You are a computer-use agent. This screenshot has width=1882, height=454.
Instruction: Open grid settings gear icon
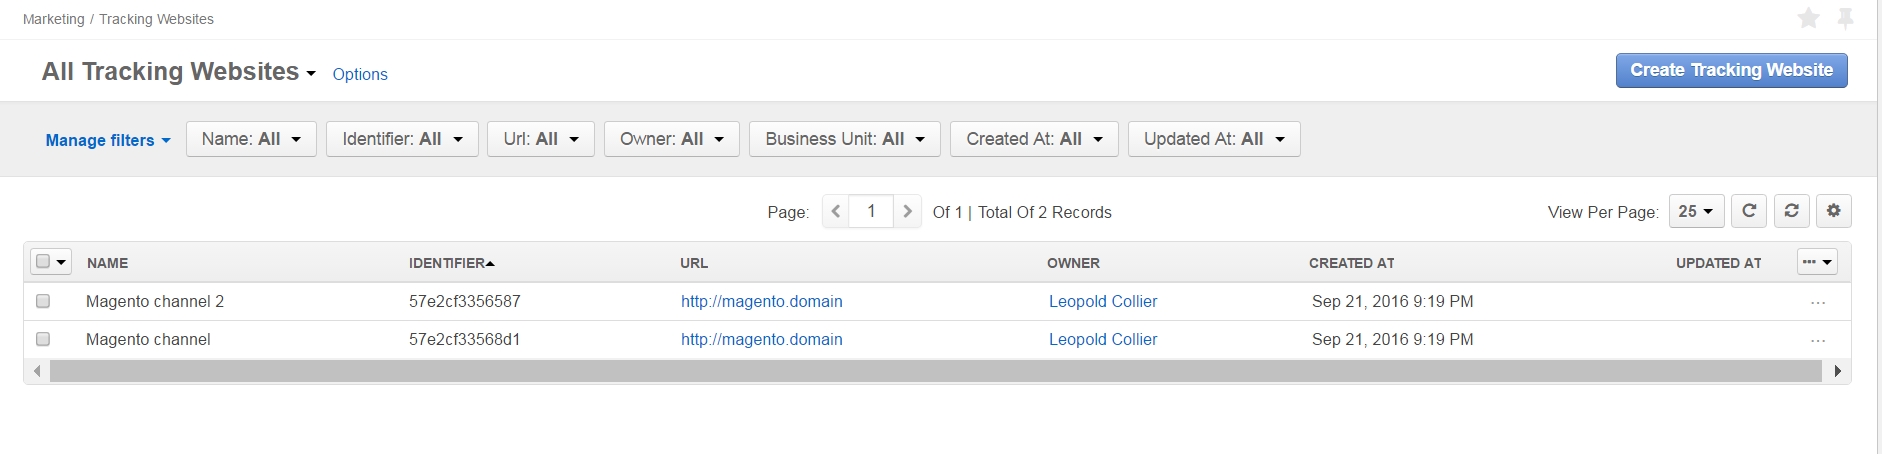point(1834,211)
